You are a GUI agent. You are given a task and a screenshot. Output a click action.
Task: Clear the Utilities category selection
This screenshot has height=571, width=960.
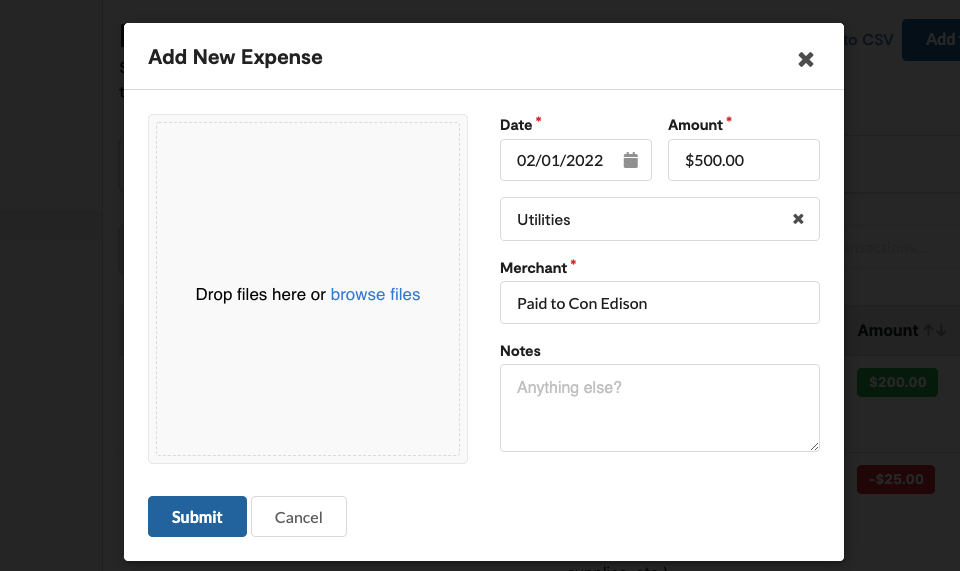pyautogui.click(x=798, y=219)
